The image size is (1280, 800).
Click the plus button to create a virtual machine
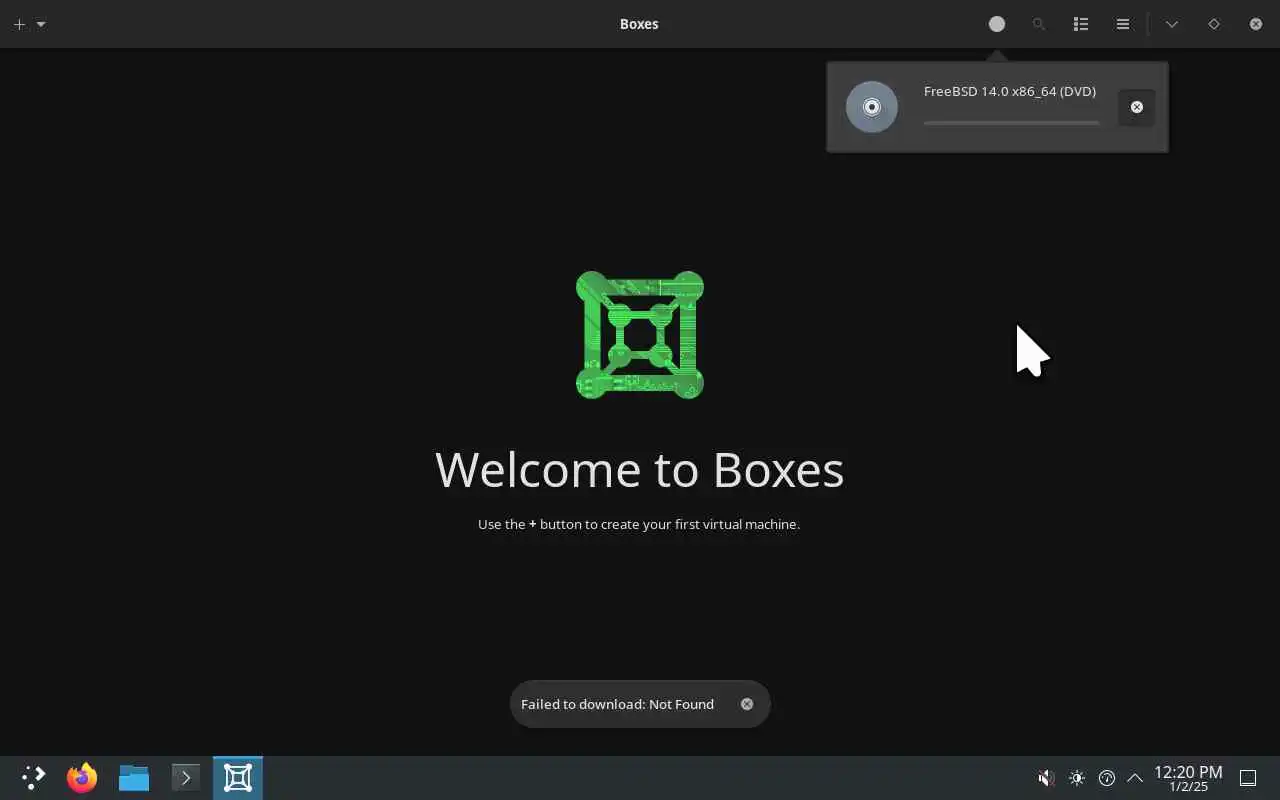[x=19, y=24]
